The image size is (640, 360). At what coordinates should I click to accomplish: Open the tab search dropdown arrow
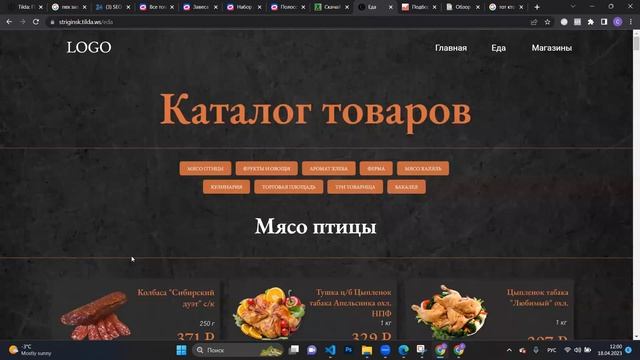[573, 7]
